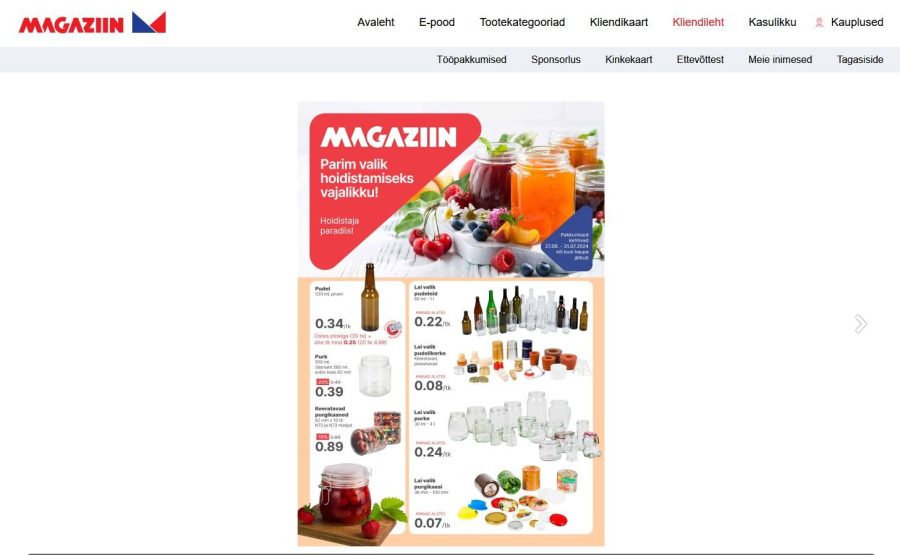Viewport: 900px width, 555px height.
Task: Open Ettevõttest in the submenu
Action: tap(700, 60)
